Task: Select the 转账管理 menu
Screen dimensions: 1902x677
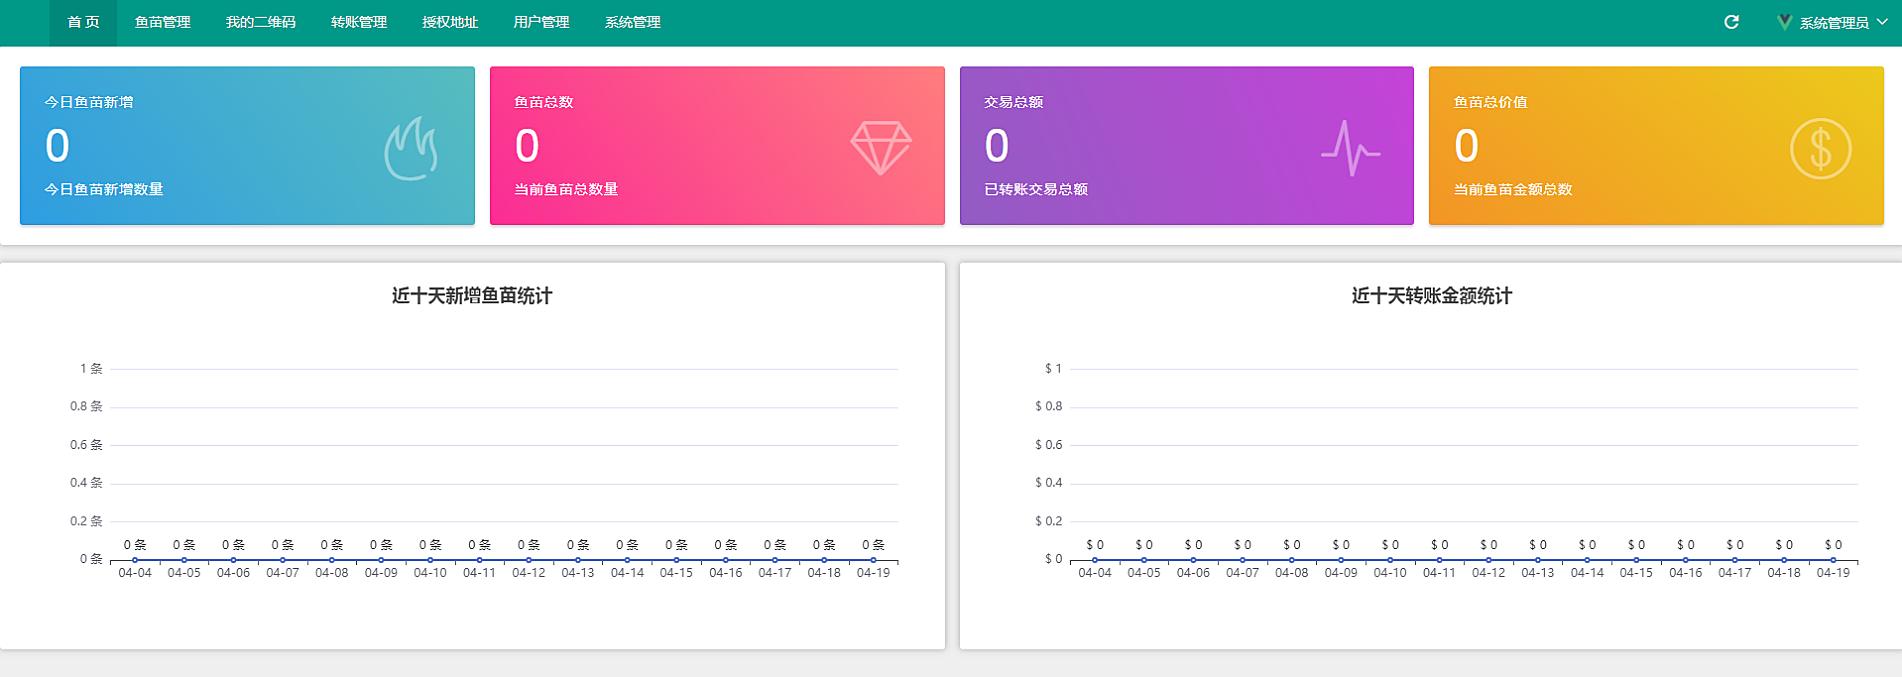Action: pyautogui.click(x=358, y=22)
